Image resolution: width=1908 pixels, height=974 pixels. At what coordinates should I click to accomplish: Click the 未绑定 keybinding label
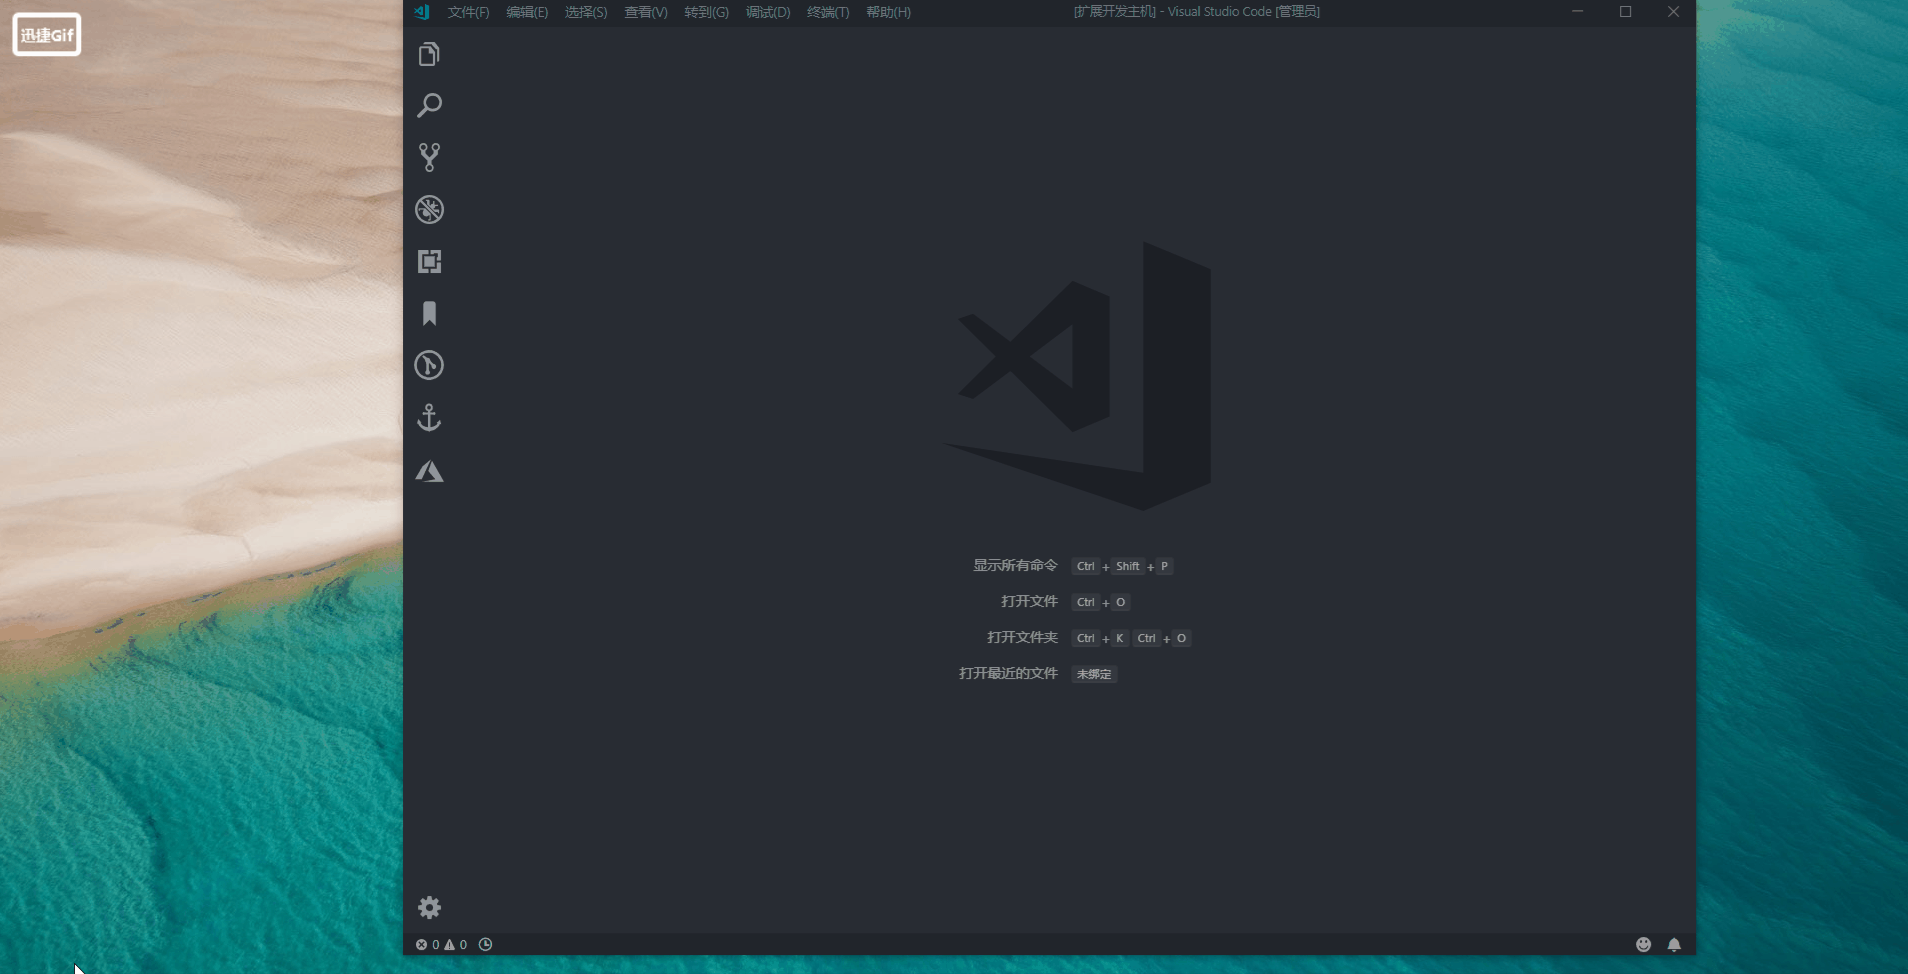[1094, 674]
